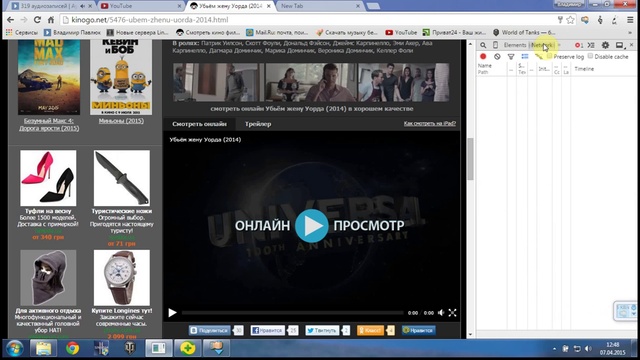Show hidden tray icons arrow

(x=554, y=349)
